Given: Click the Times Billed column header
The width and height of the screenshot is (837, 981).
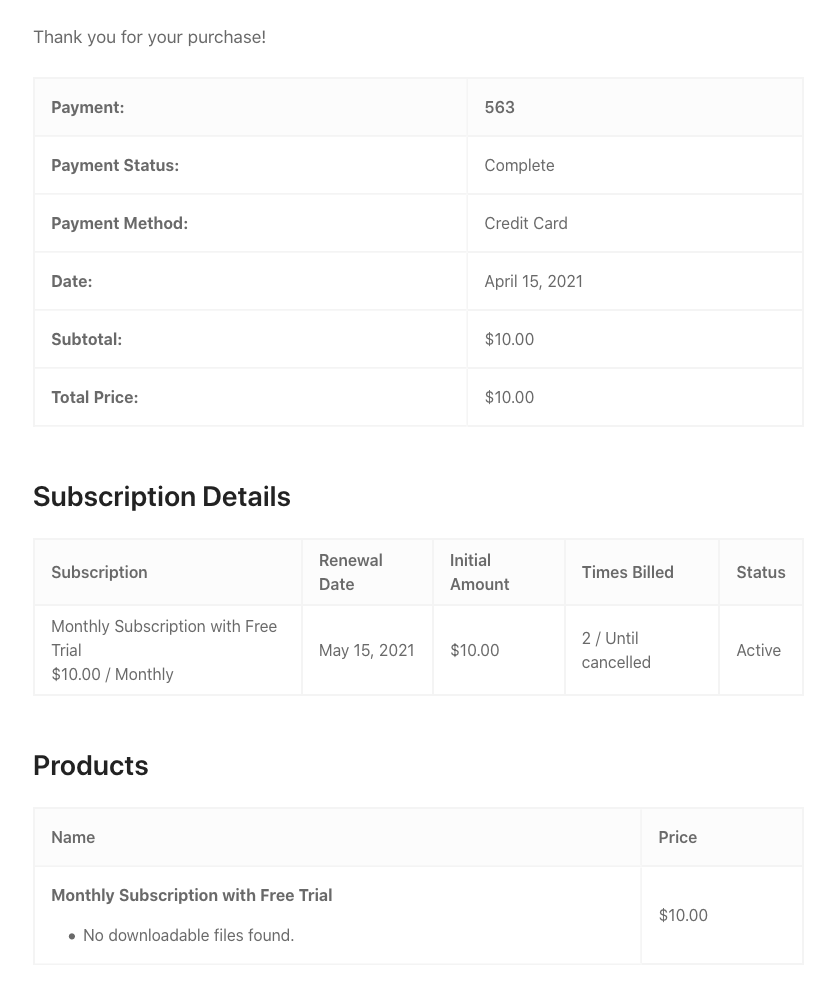Looking at the screenshot, I should click(627, 572).
